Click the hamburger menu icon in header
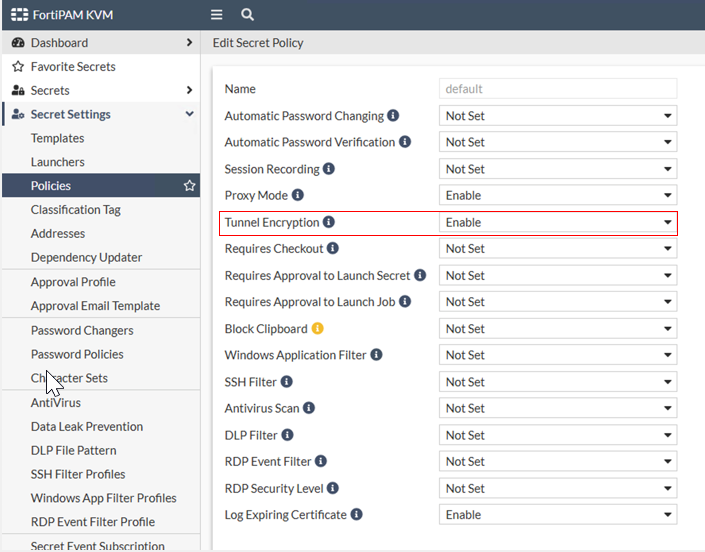 click(217, 15)
